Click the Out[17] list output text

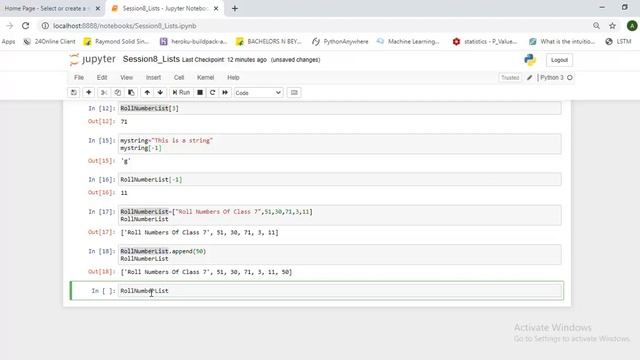pyautogui.click(x=200, y=232)
